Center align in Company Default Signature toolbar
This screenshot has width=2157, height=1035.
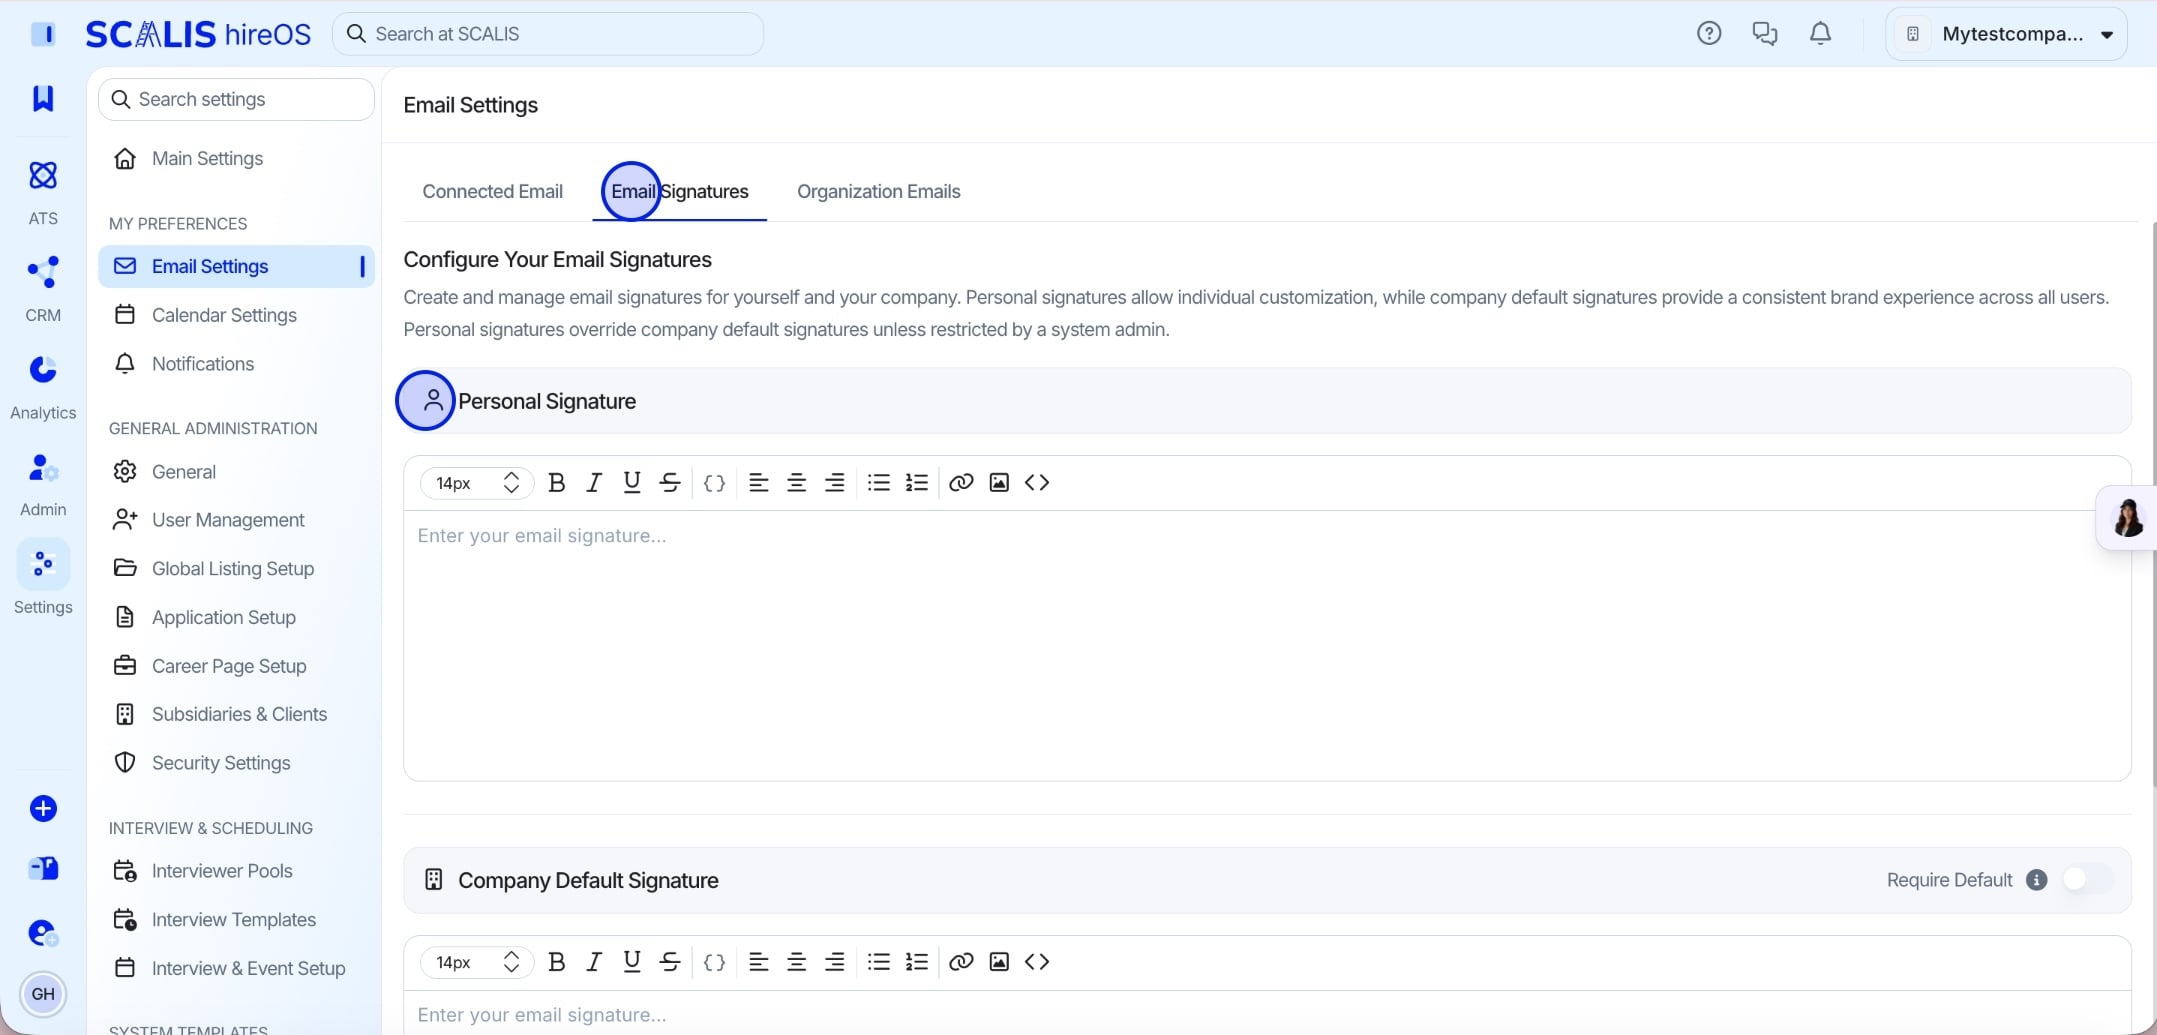[797, 962]
